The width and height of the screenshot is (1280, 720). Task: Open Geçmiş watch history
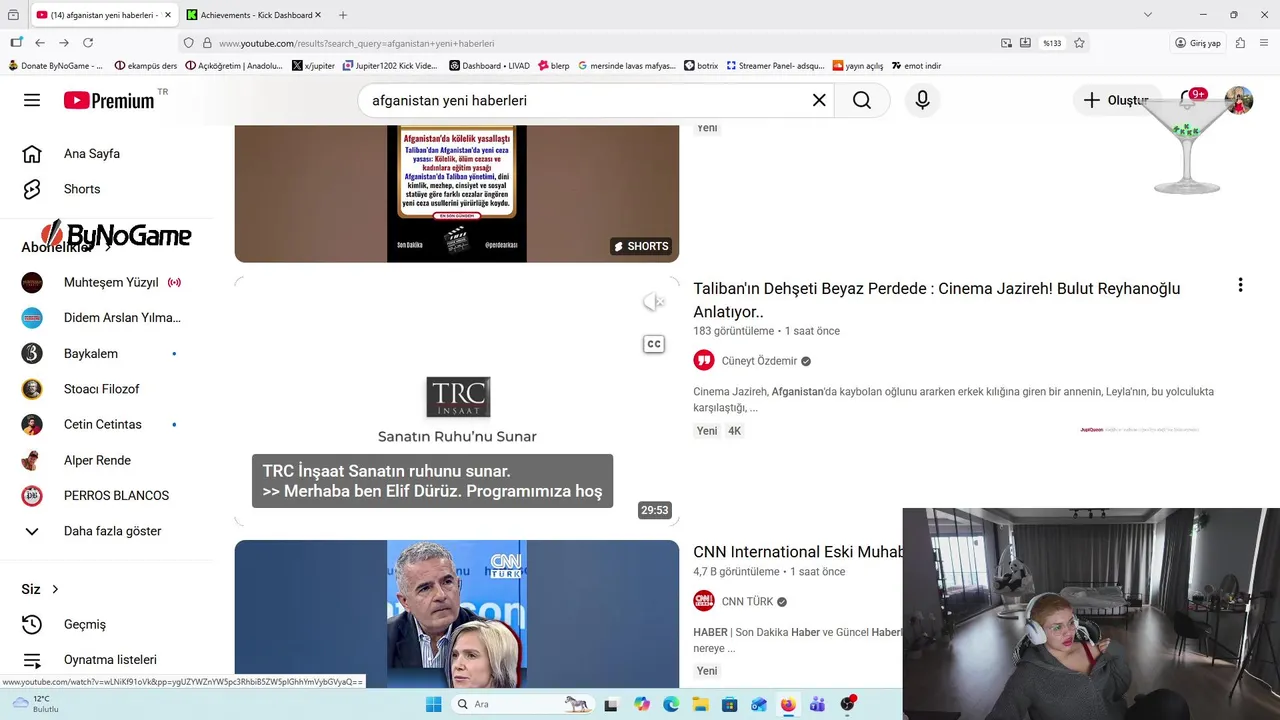[x=84, y=624]
